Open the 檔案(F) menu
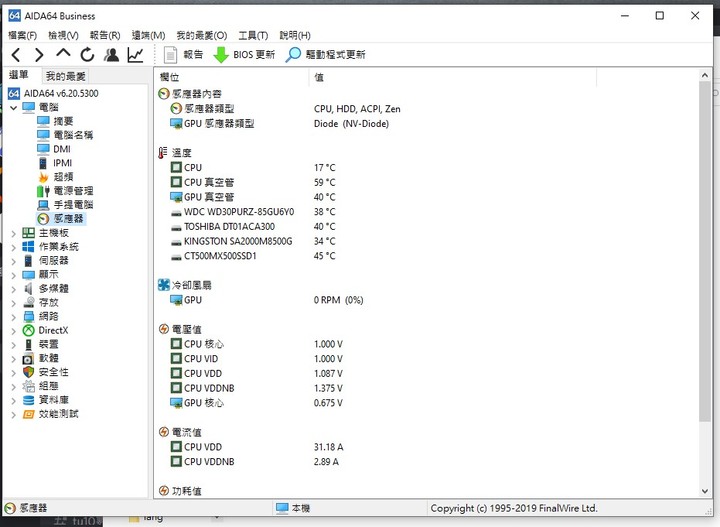 coord(22,35)
